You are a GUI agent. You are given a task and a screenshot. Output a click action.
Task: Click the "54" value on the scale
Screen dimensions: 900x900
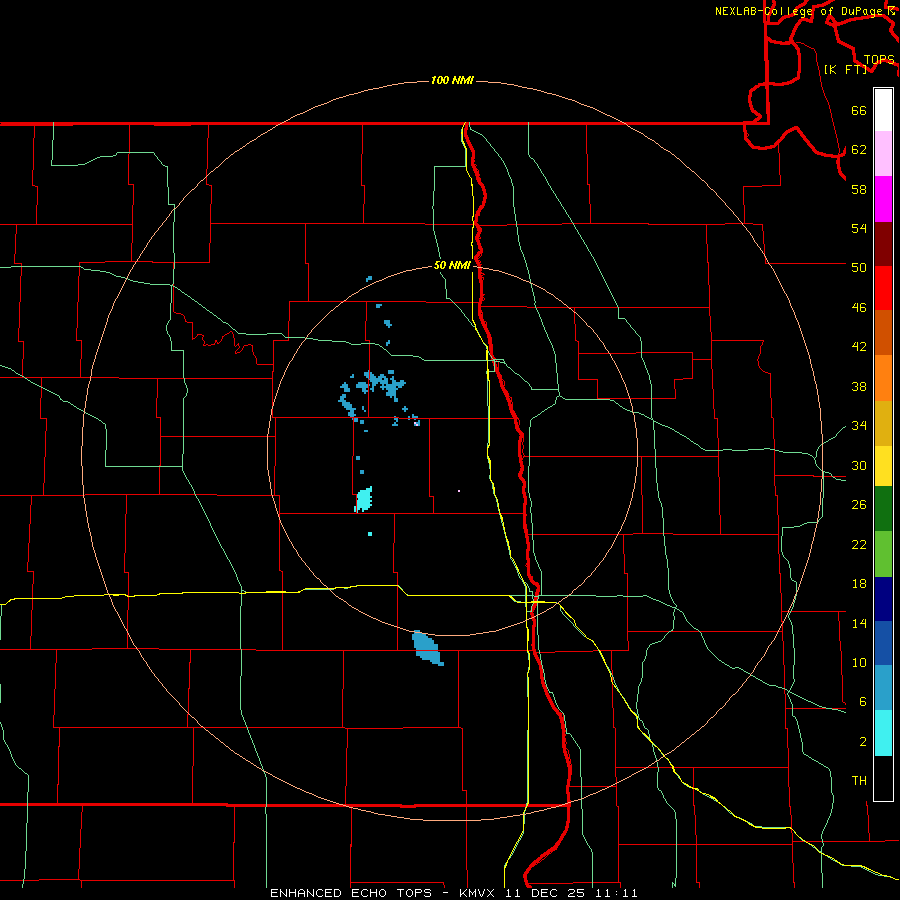[x=859, y=228]
